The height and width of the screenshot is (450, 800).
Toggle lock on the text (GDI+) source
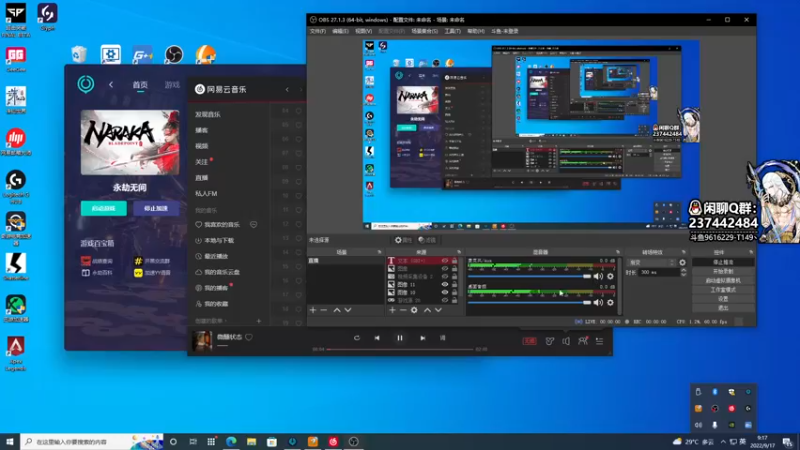click(x=454, y=261)
